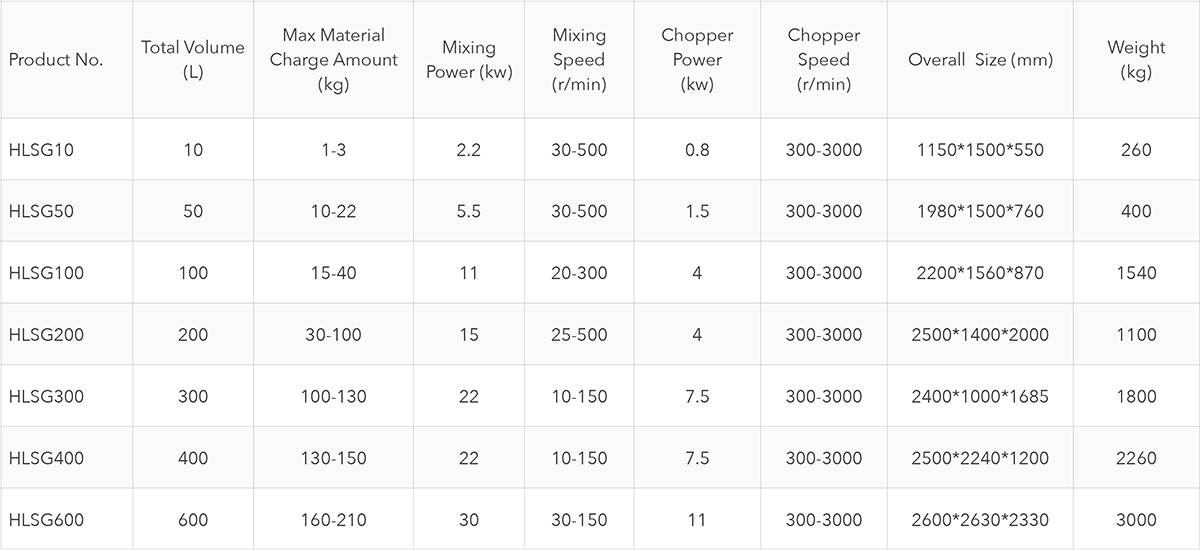Select the 160-210 charge amount cell

point(333,520)
